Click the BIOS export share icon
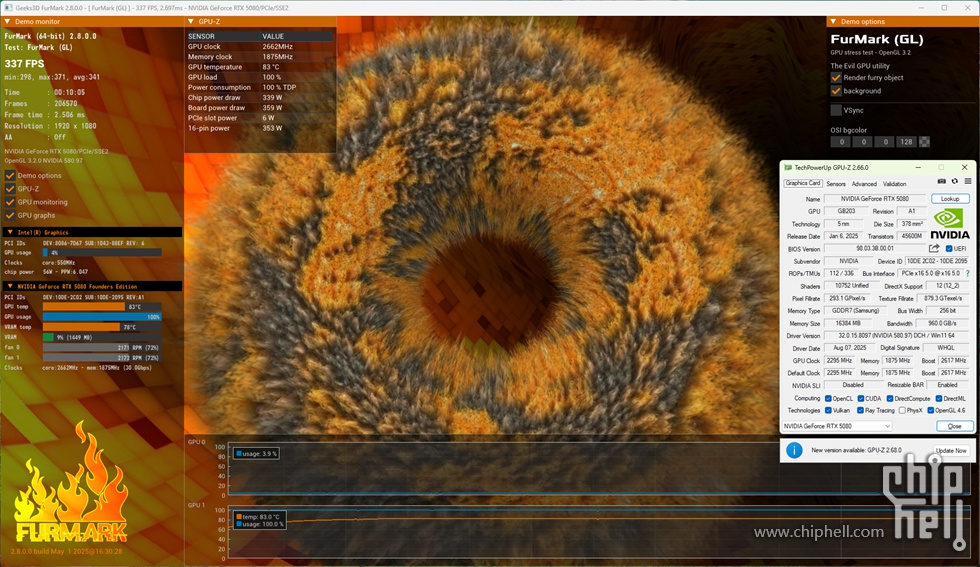980x567 pixels. (934, 248)
